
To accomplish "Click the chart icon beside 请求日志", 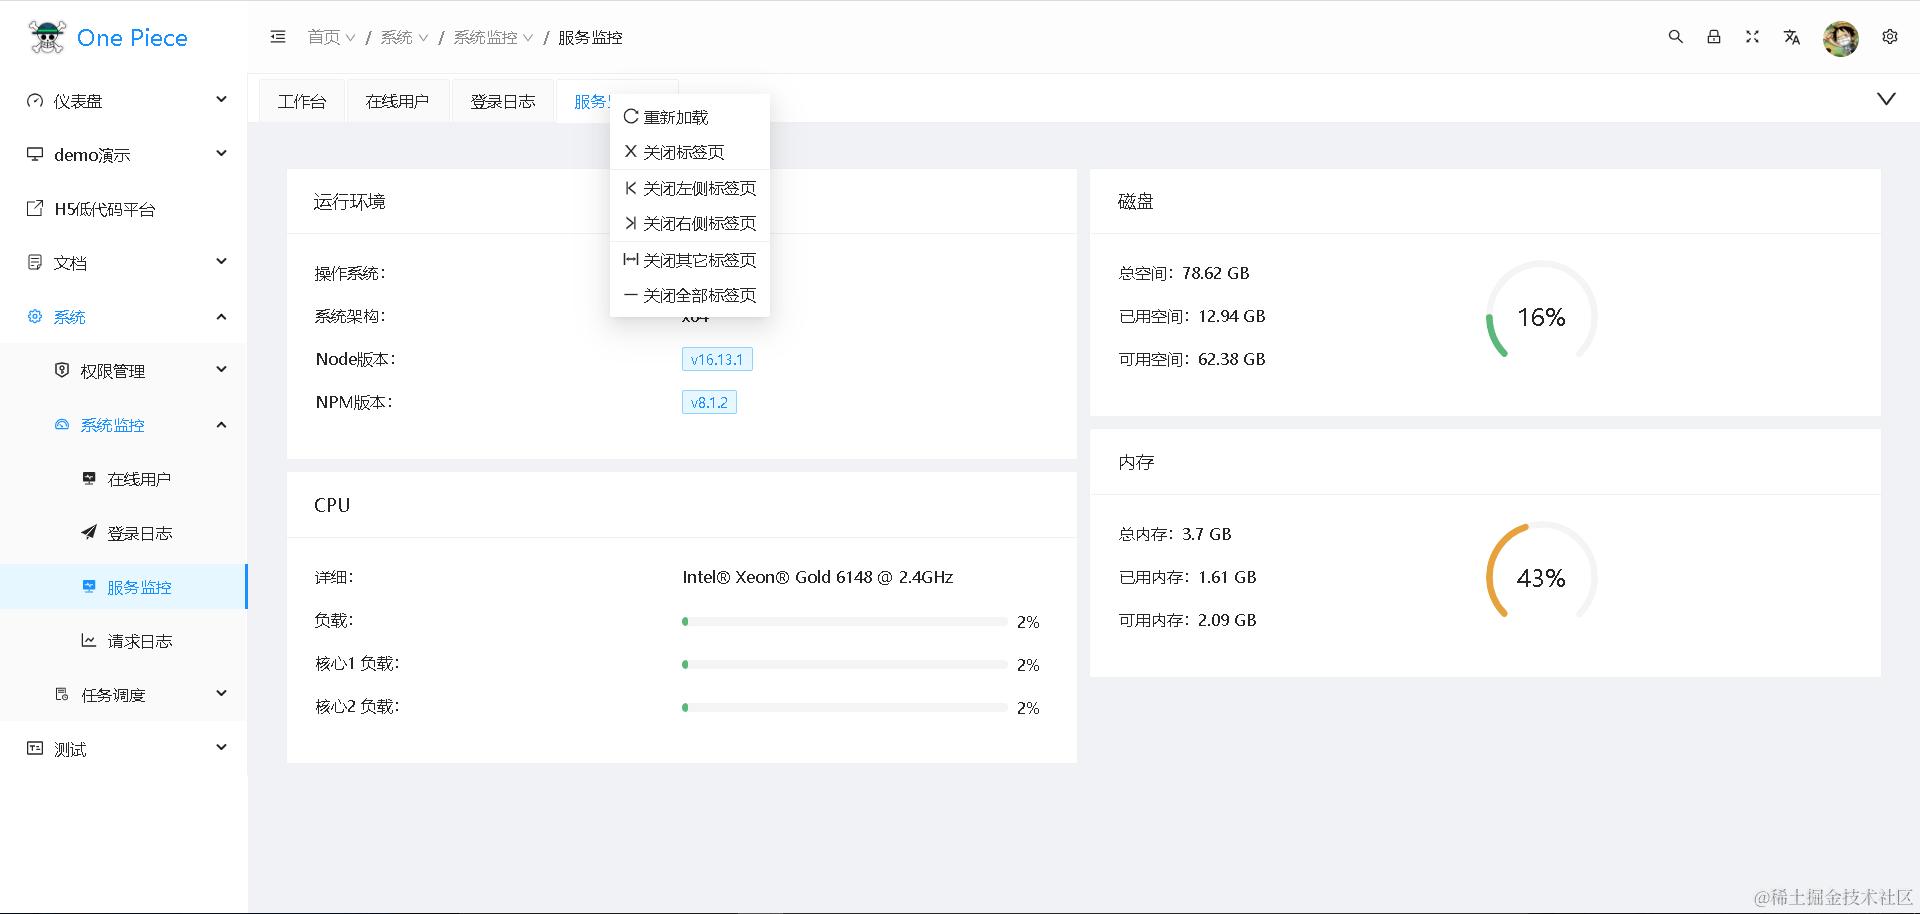I will tap(89, 640).
